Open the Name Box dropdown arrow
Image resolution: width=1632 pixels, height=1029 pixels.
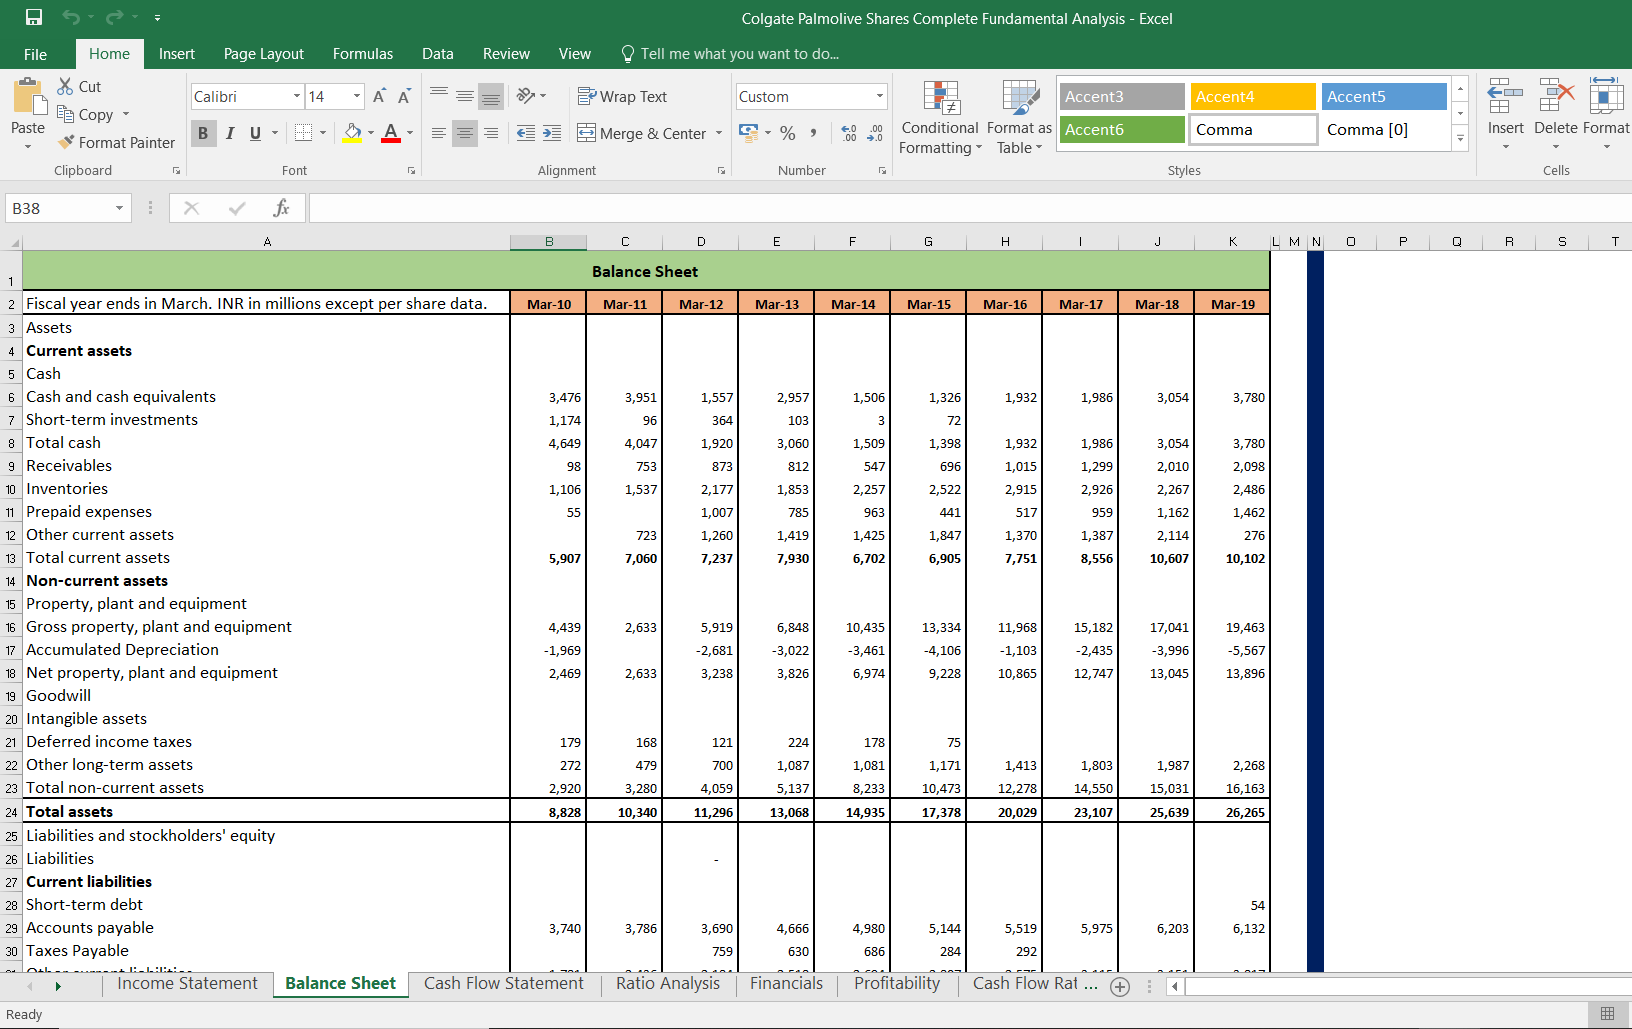tap(119, 208)
